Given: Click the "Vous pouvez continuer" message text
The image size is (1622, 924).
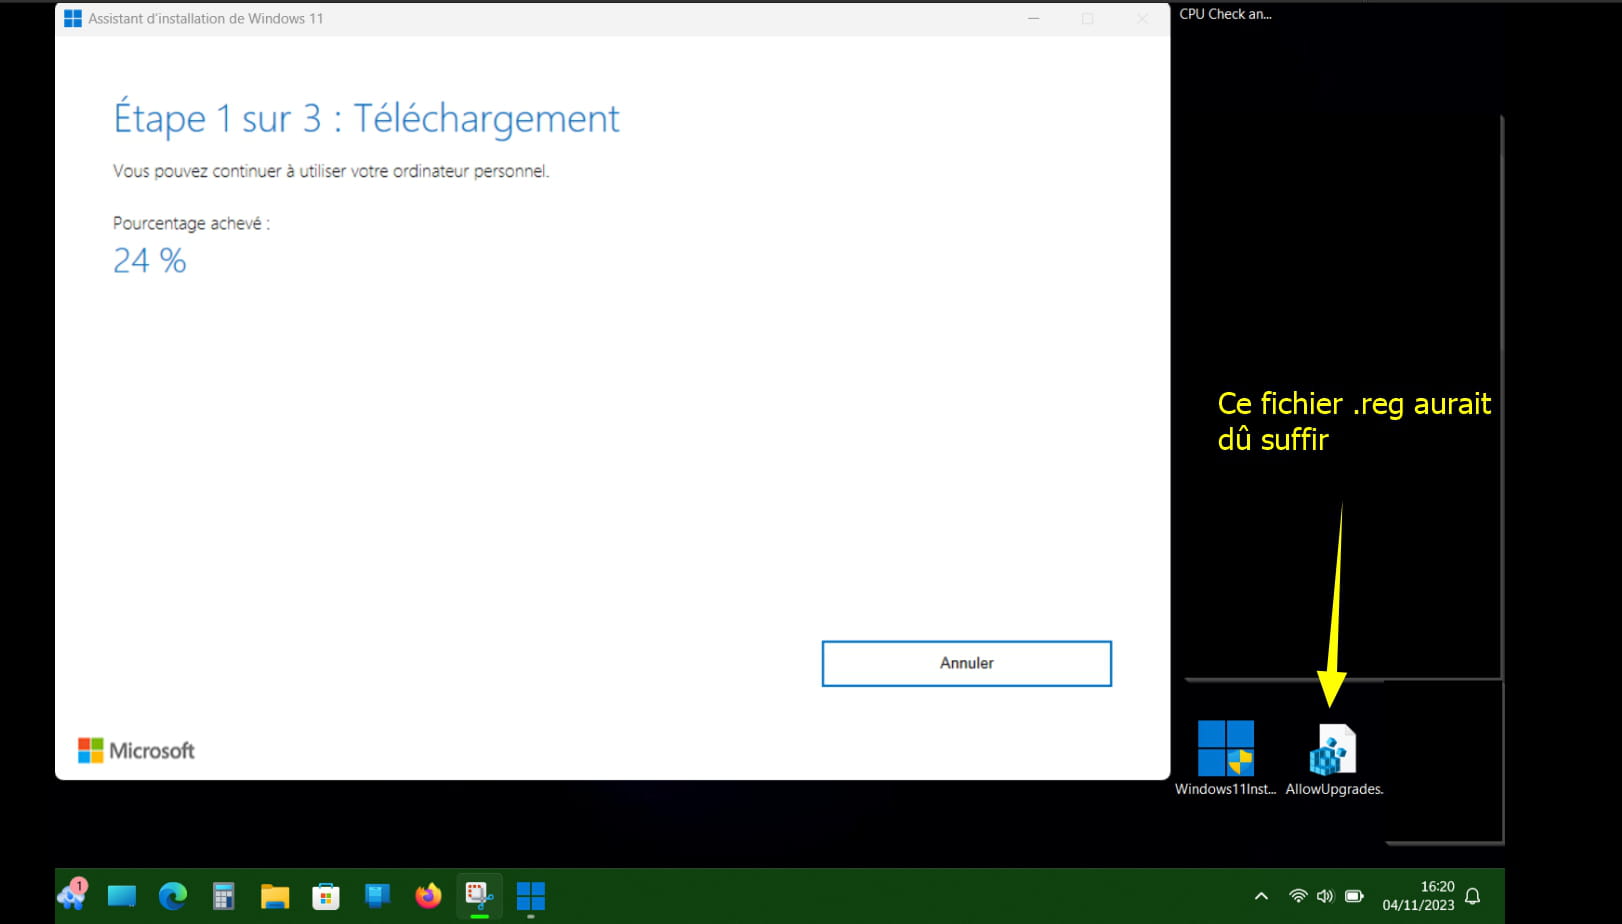Looking at the screenshot, I should tap(331, 171).
